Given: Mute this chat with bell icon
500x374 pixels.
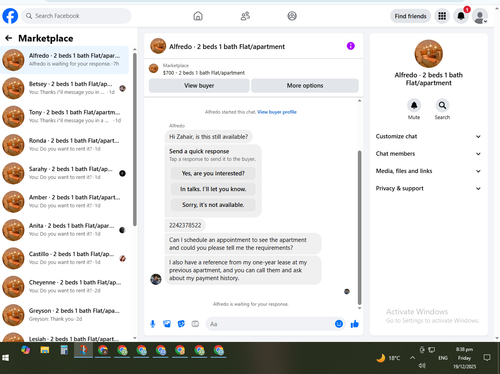Looking at the screenshot, I should pyautogui.click(x=414, y=105).
